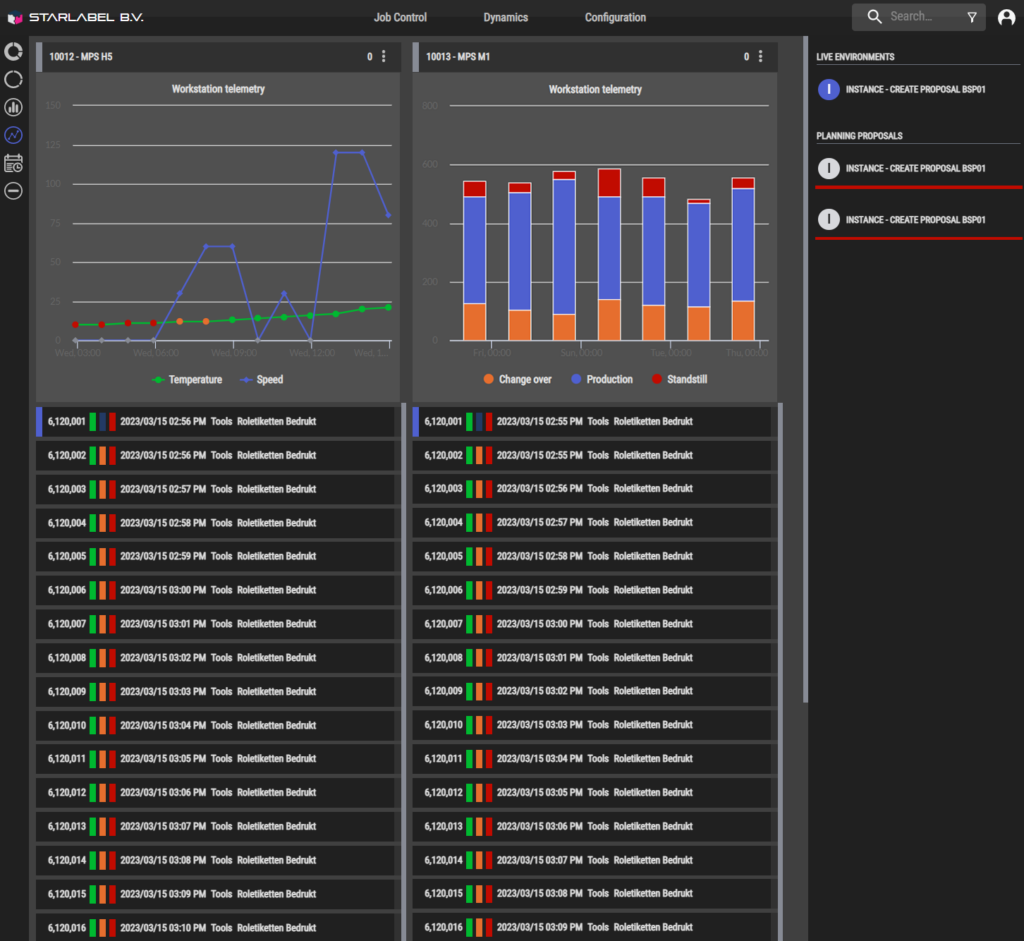Toggle the Speed series in the legend

coord(262,380)
